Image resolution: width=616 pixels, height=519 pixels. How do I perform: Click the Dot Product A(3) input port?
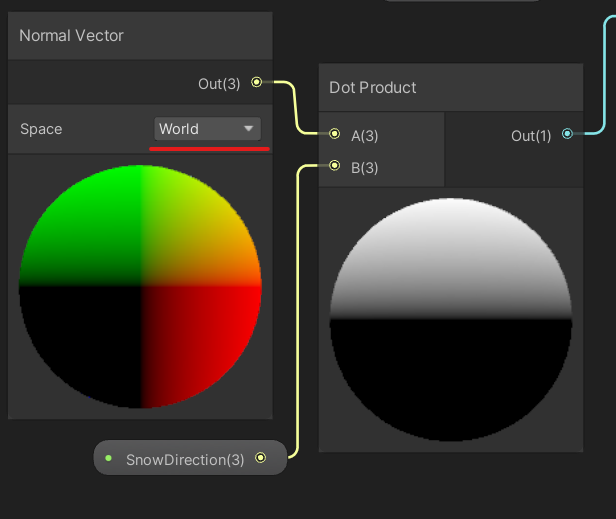pos(334,134)
